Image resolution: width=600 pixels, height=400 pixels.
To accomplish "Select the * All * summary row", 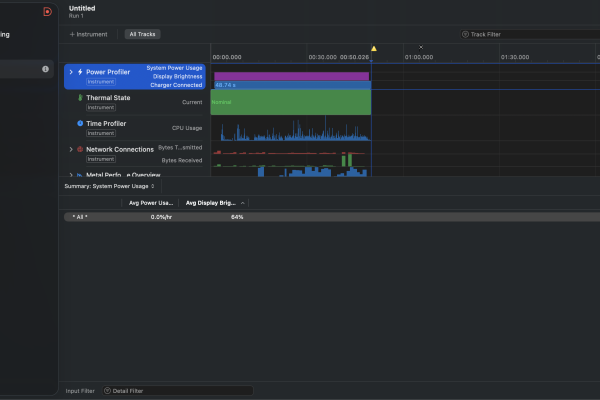I will click(x=80, y=216).
